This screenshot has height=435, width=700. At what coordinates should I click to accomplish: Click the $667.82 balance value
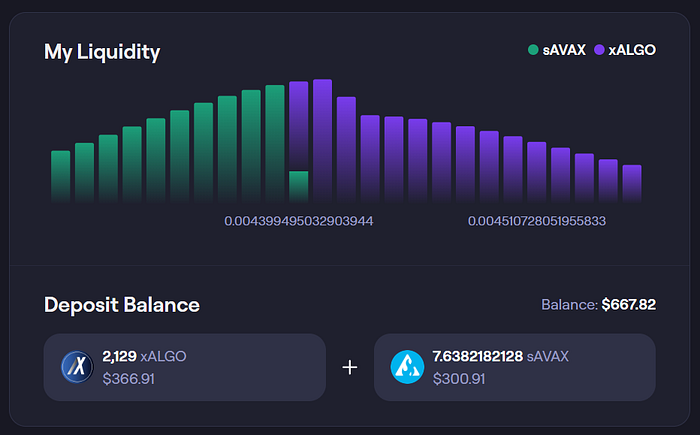click(x=629, y=305)
